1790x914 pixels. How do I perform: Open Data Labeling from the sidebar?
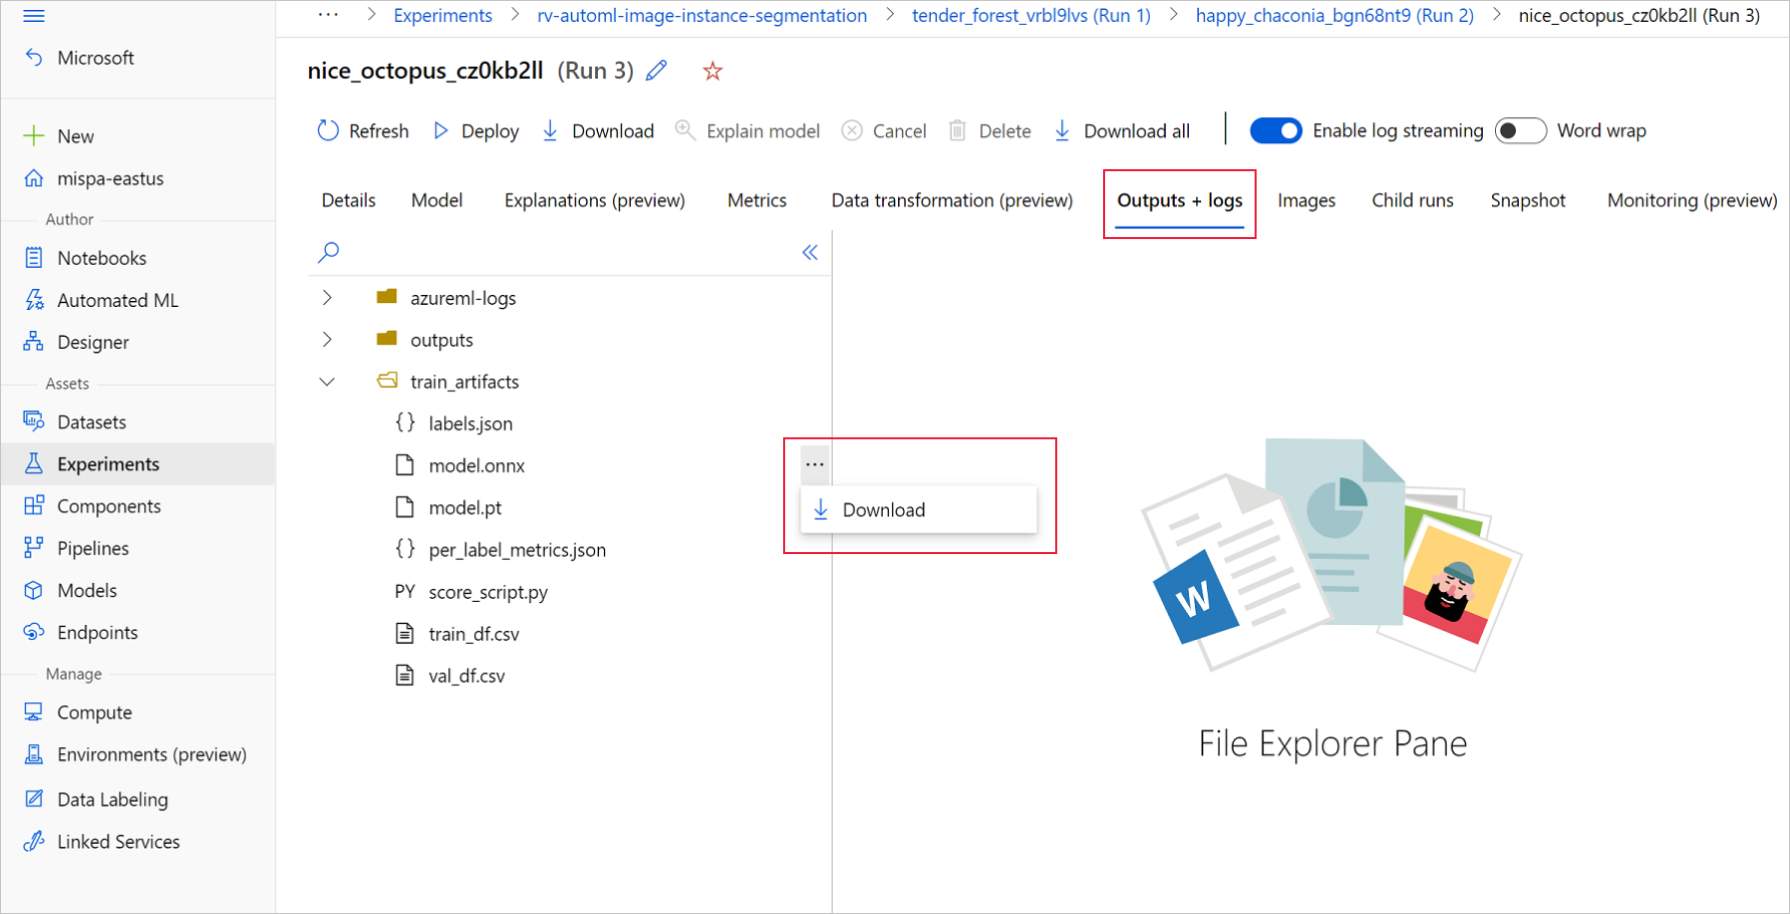[x=112, y=798]
